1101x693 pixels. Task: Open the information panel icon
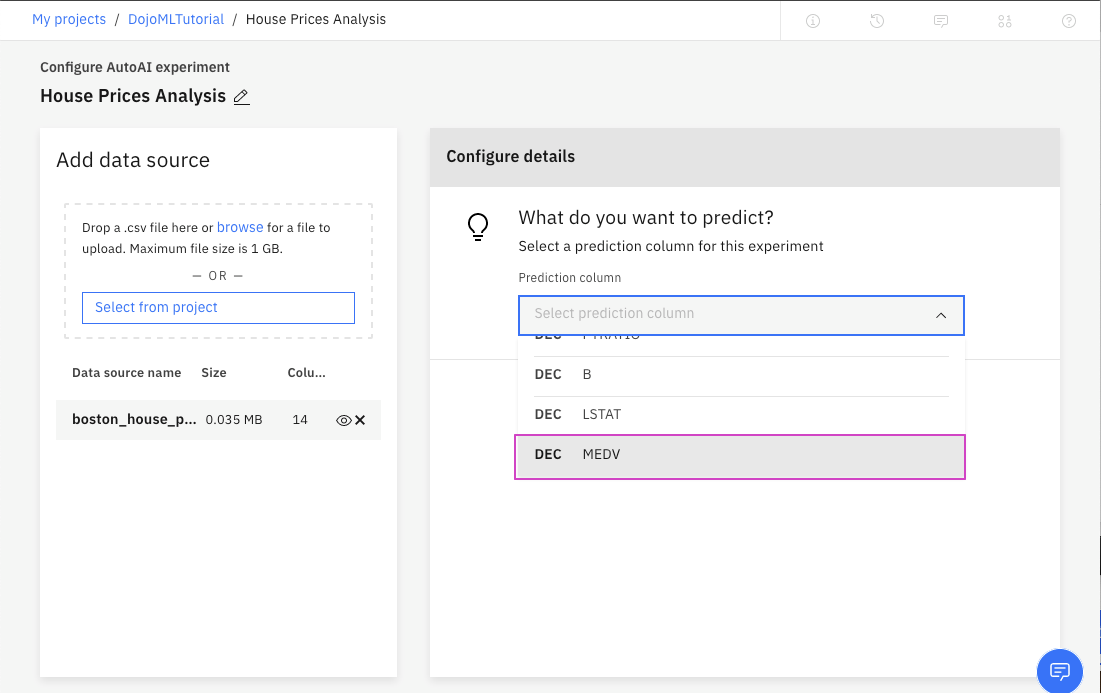coord(813,21)
